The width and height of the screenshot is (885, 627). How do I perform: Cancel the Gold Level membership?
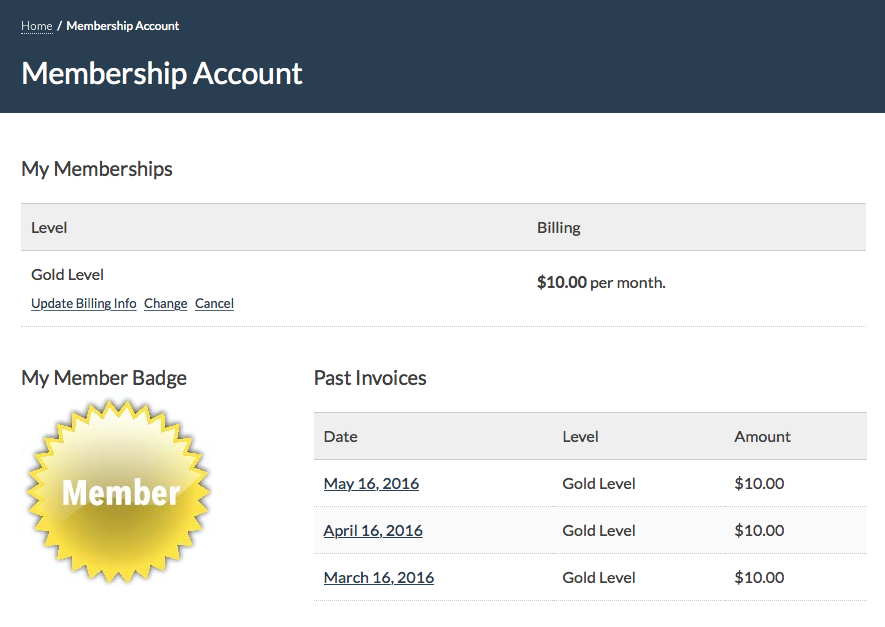tap(214, 303)
